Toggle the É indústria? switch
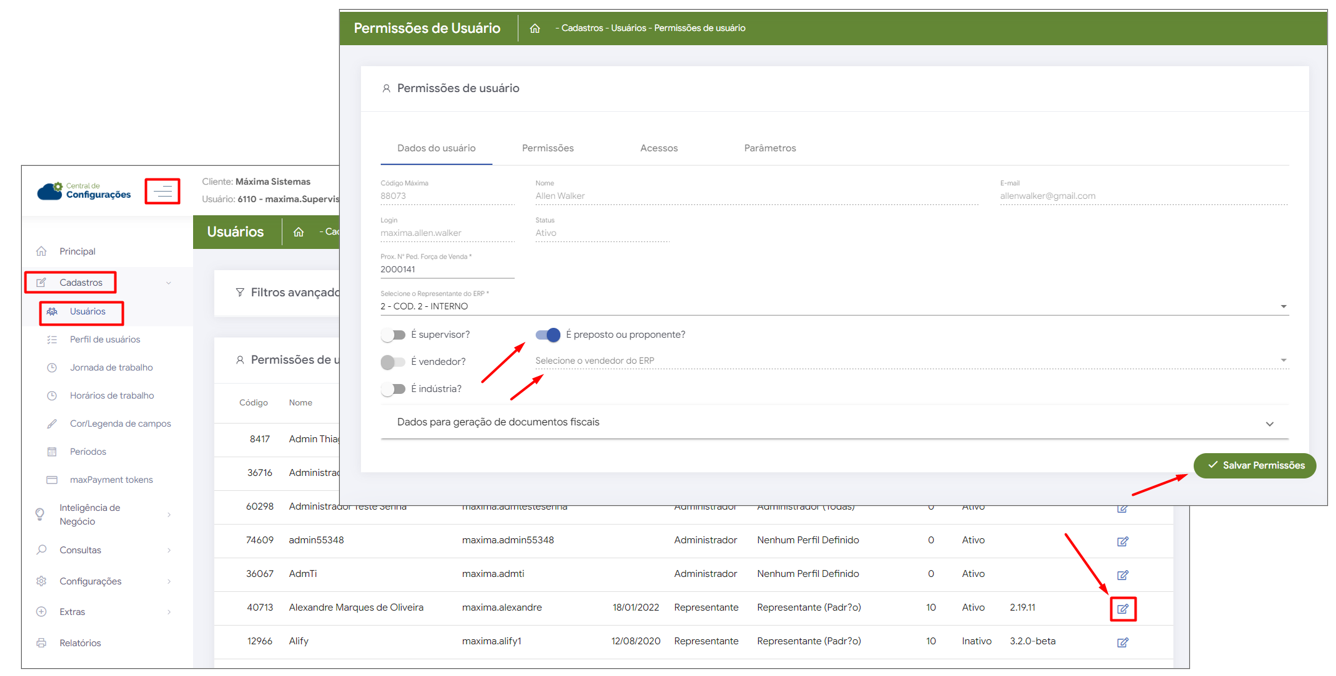 click(x=393, y=389)
